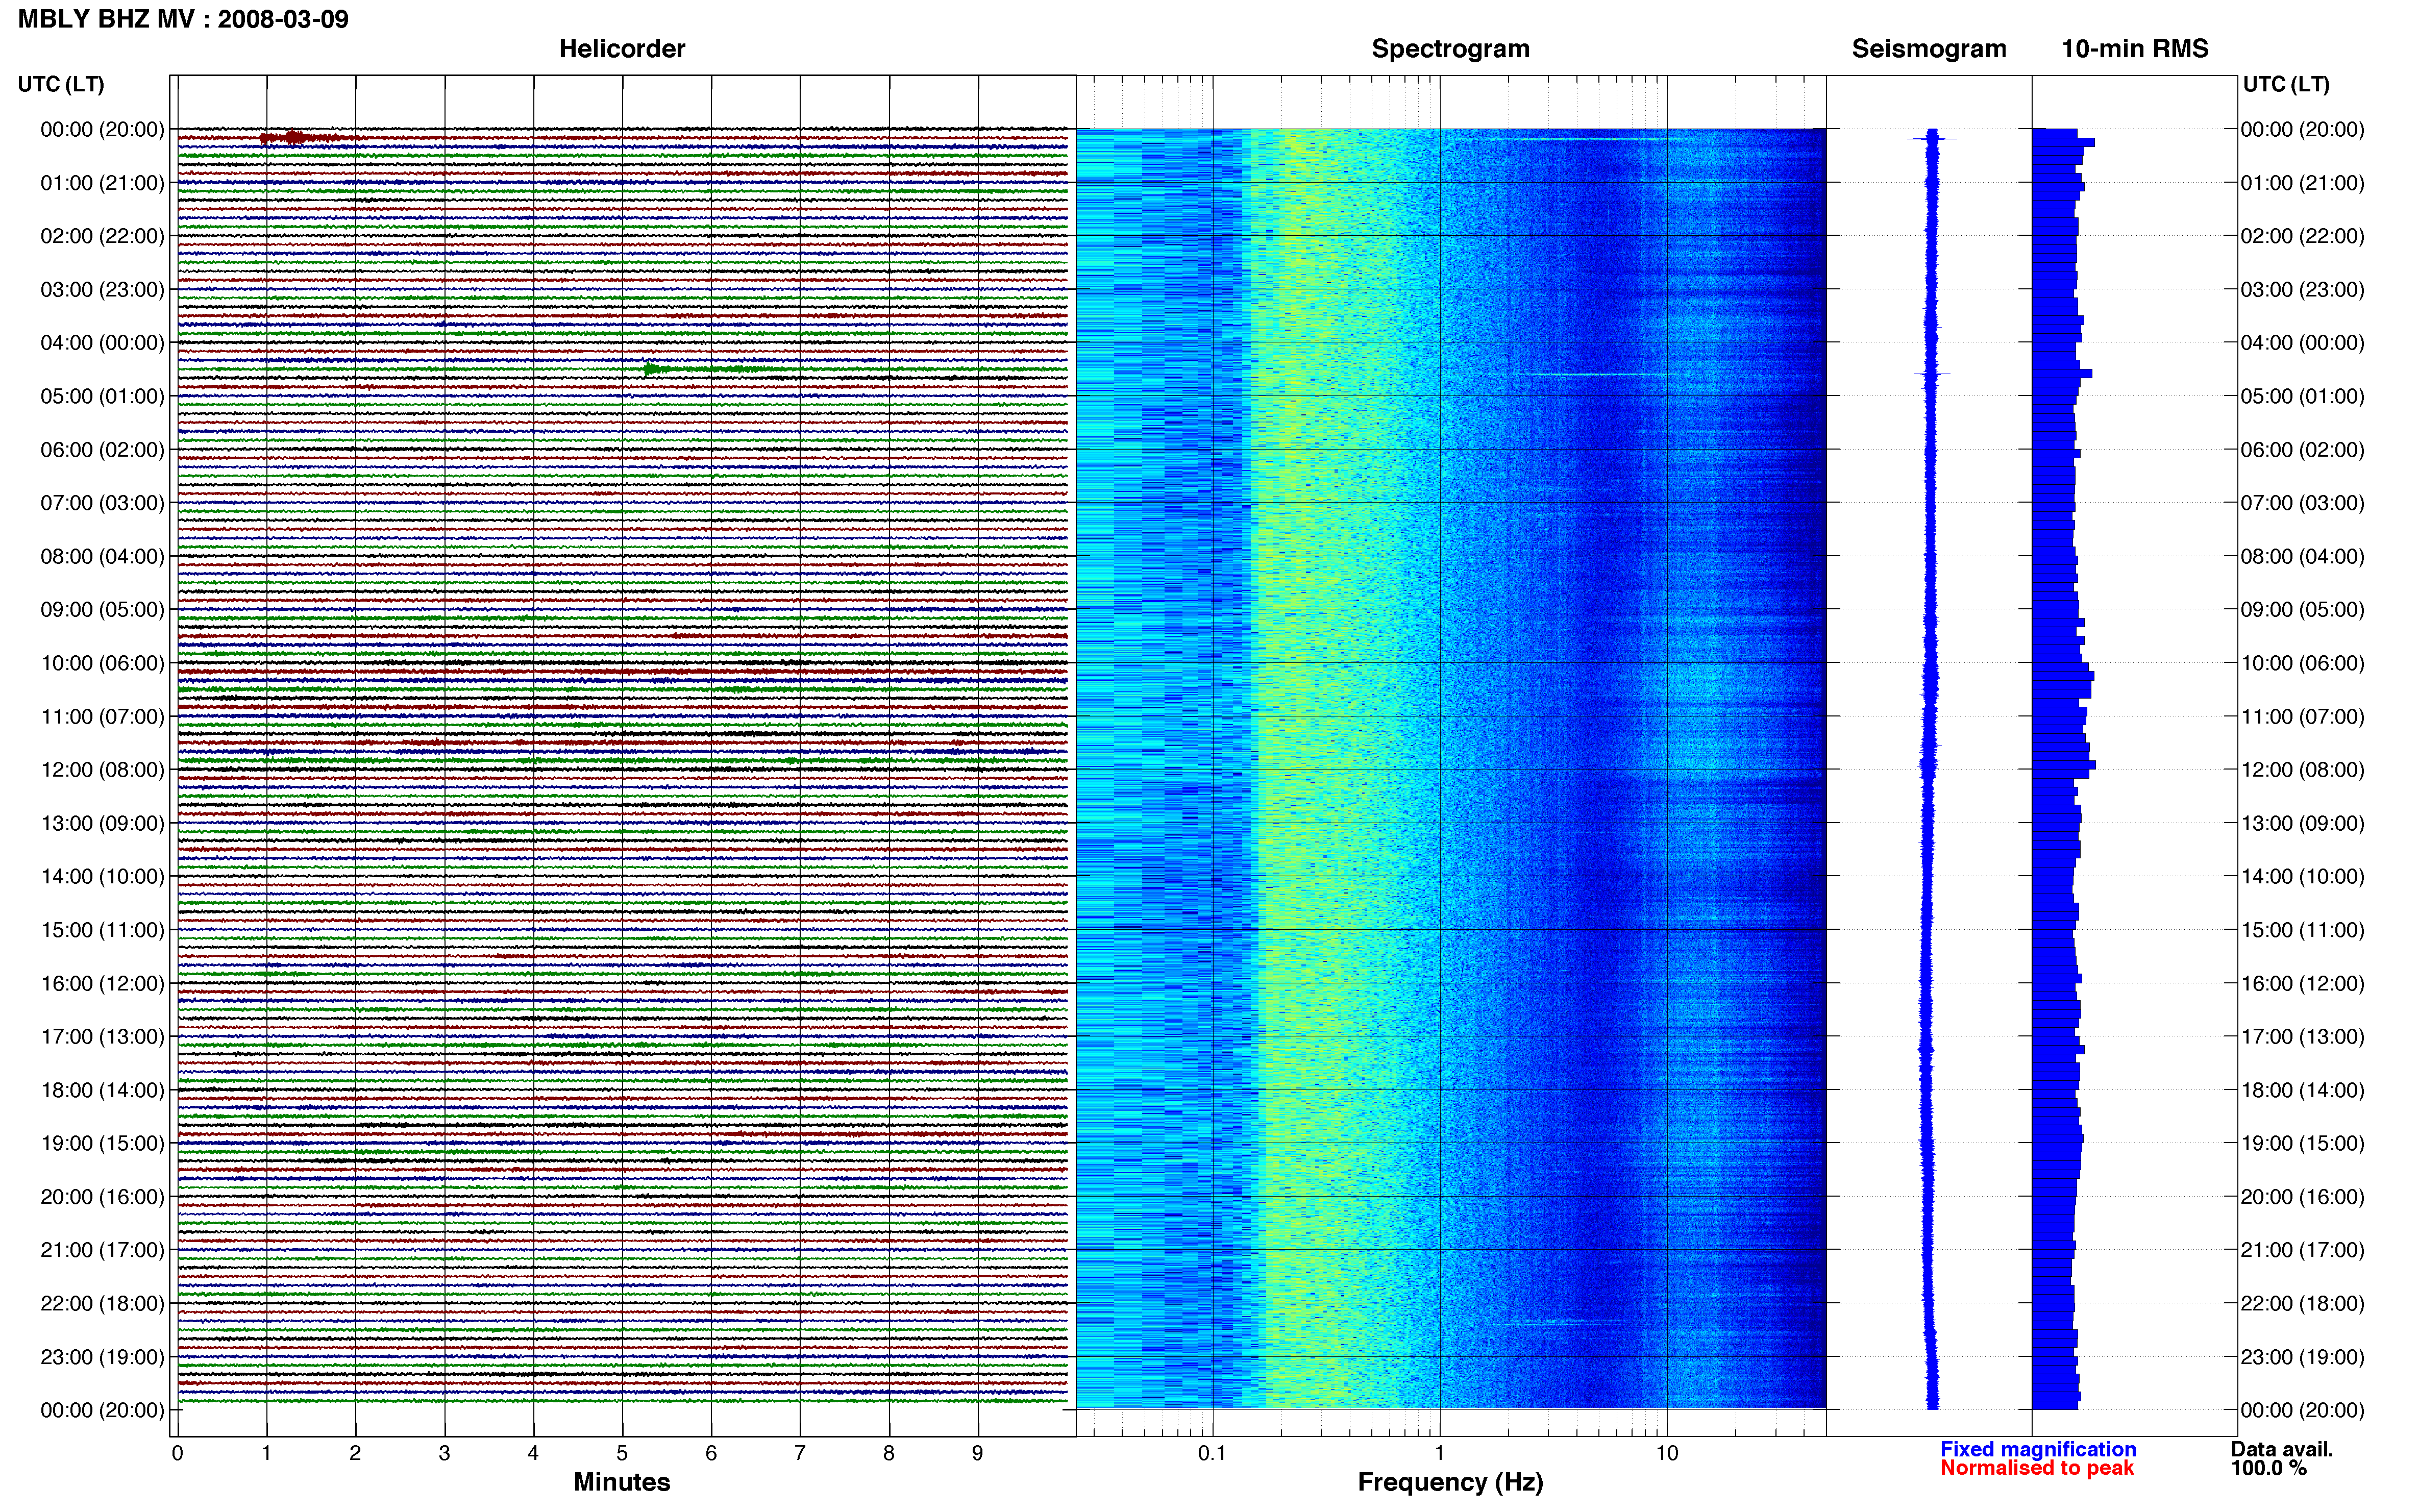Click the right '11:00 (07:00)' time label

point(2302,716)
